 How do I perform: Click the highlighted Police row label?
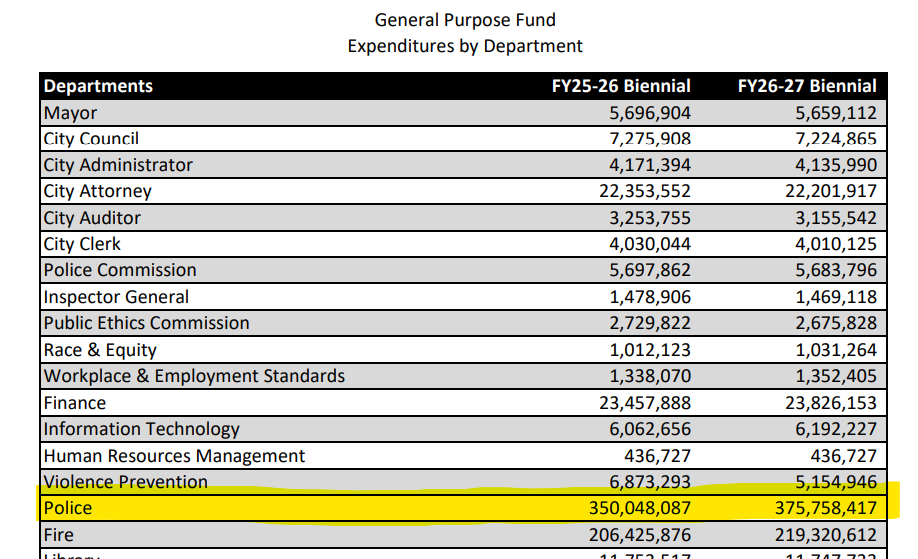[67, 508]
